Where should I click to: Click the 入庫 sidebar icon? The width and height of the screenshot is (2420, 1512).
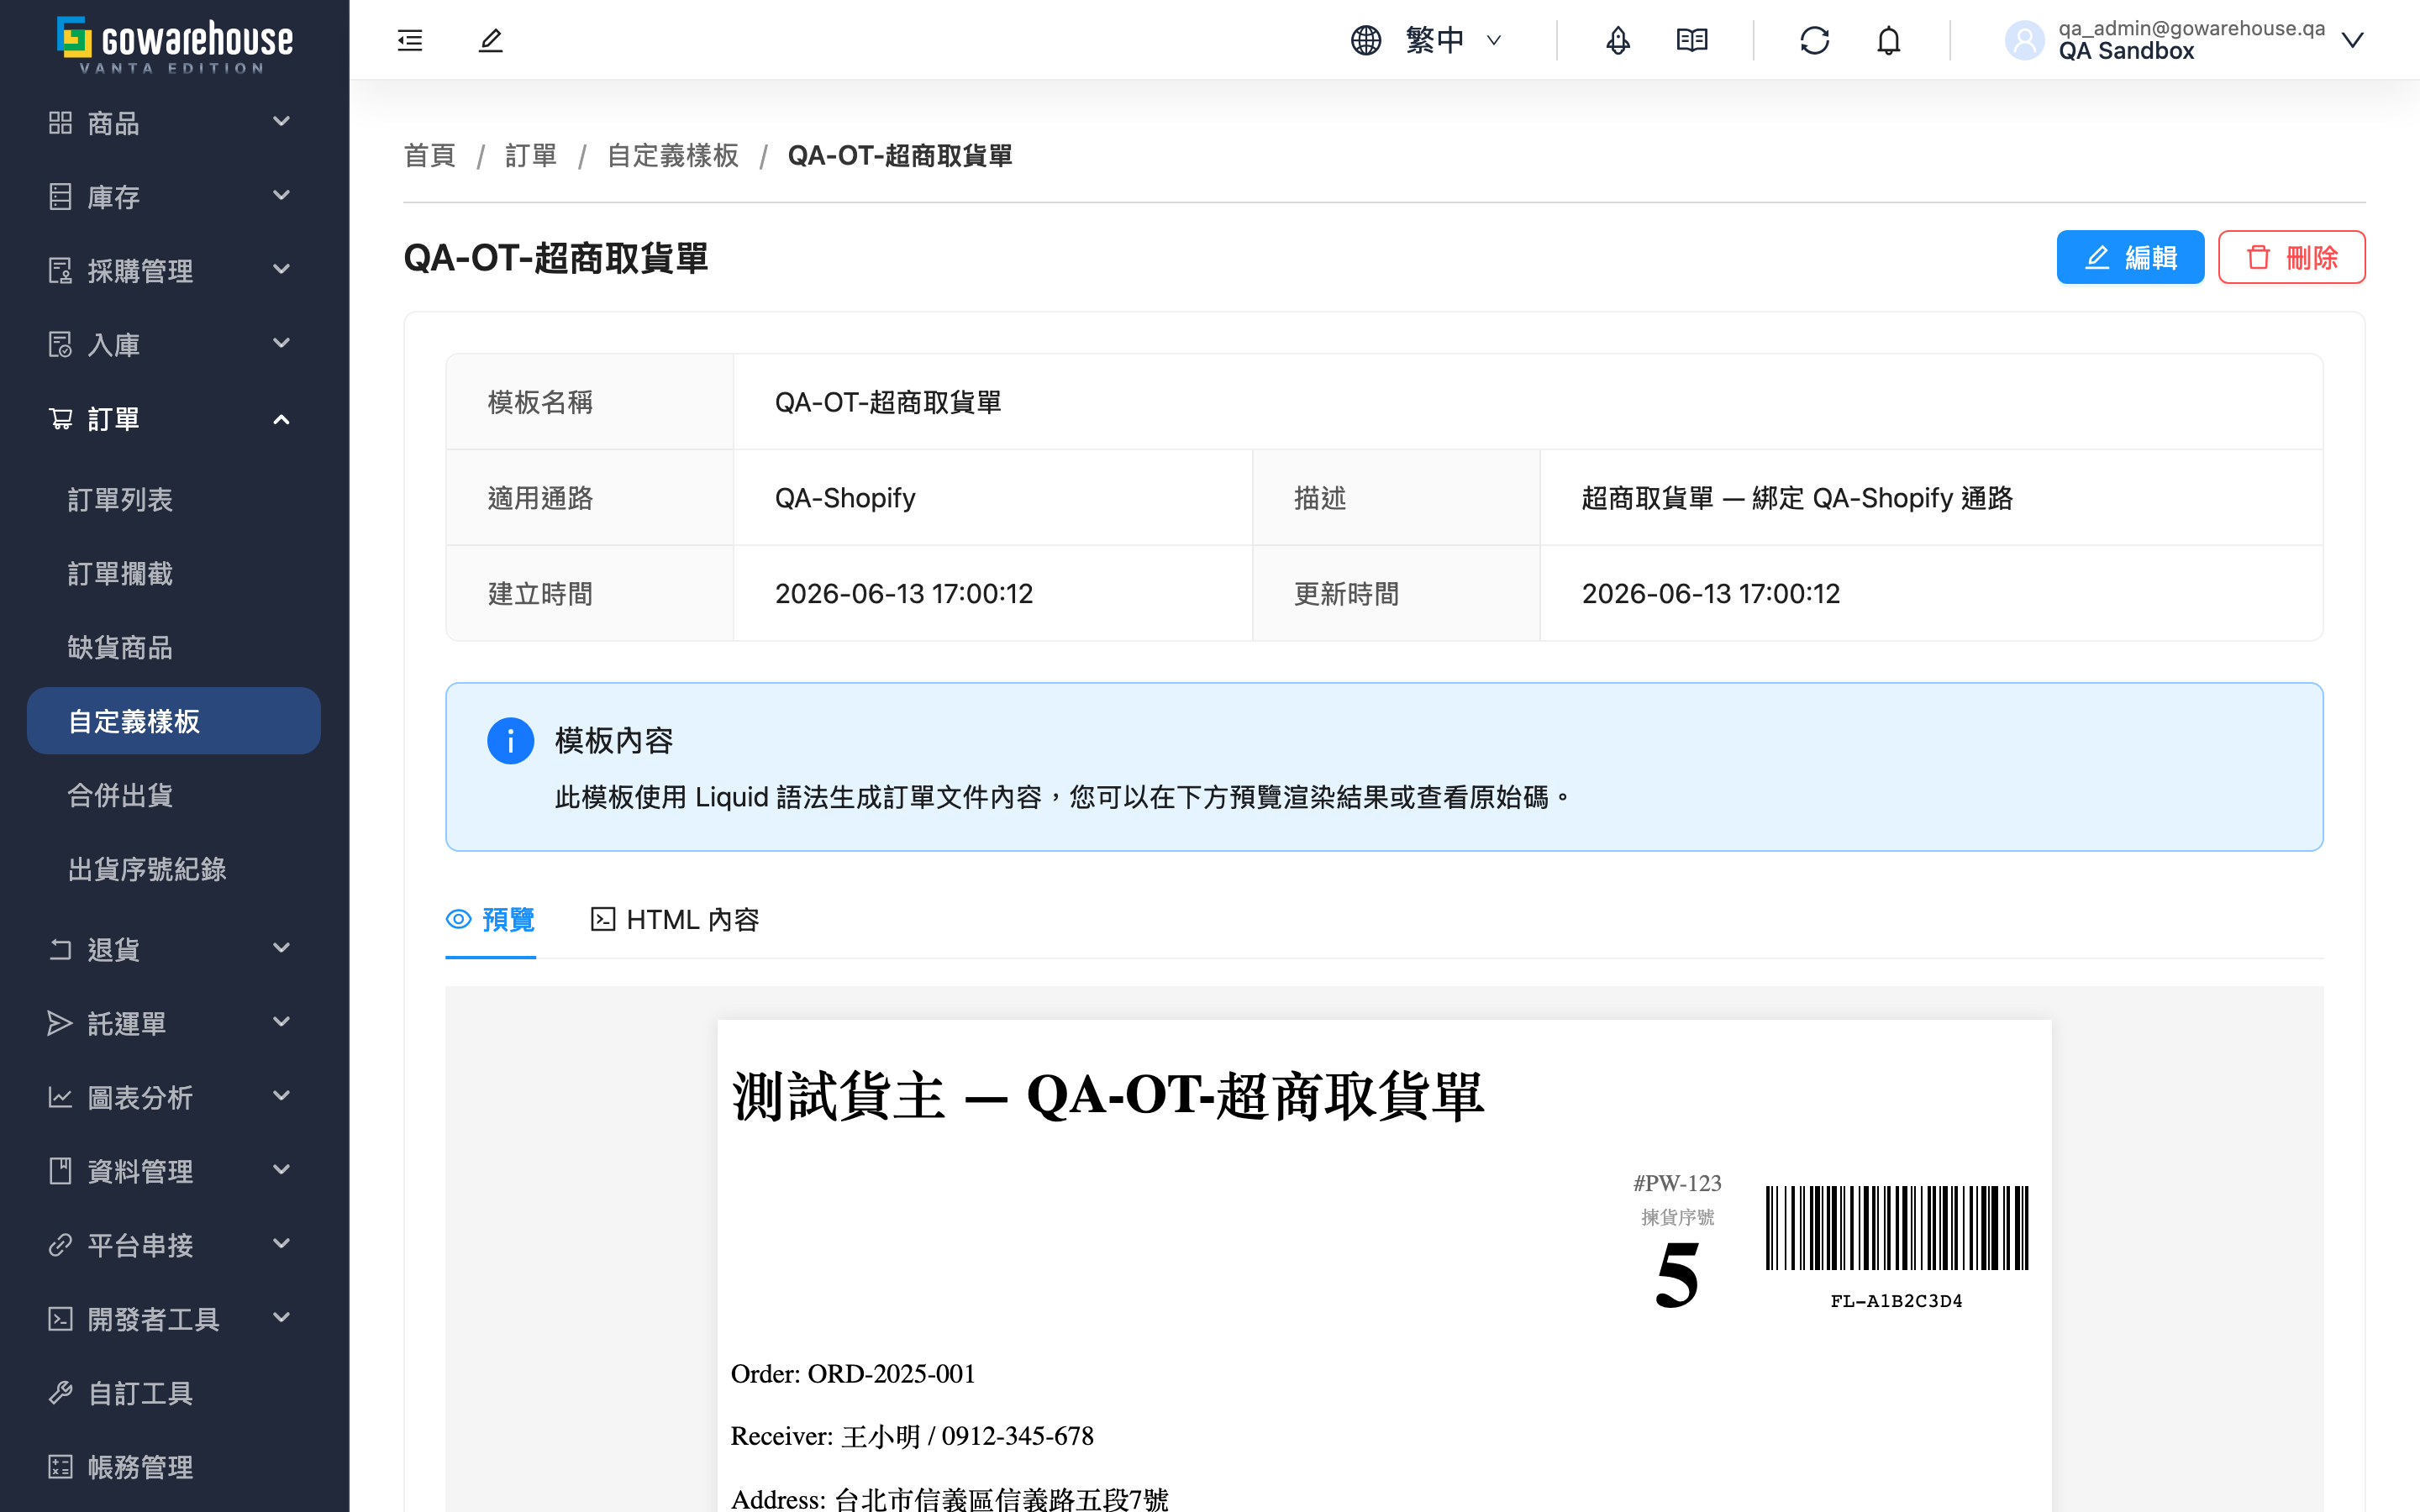click(x=60, y=344)
